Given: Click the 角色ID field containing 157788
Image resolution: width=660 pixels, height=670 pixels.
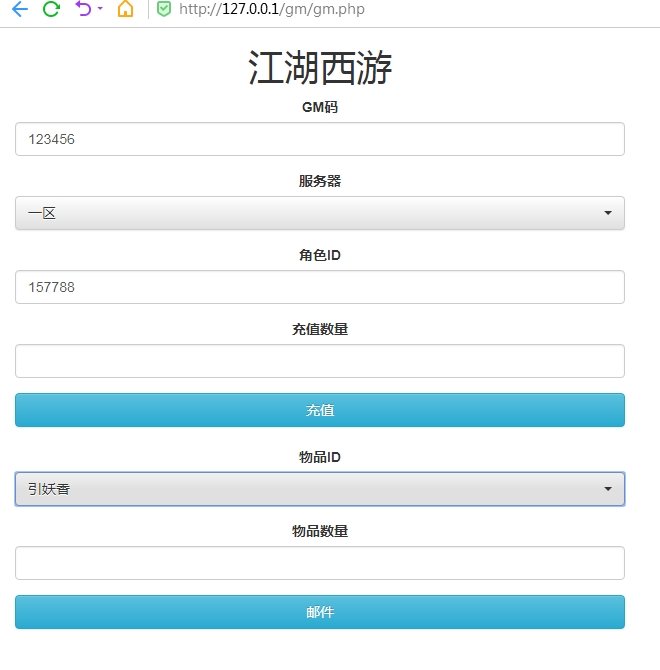Looking at the screenshot, I should 320,287.
